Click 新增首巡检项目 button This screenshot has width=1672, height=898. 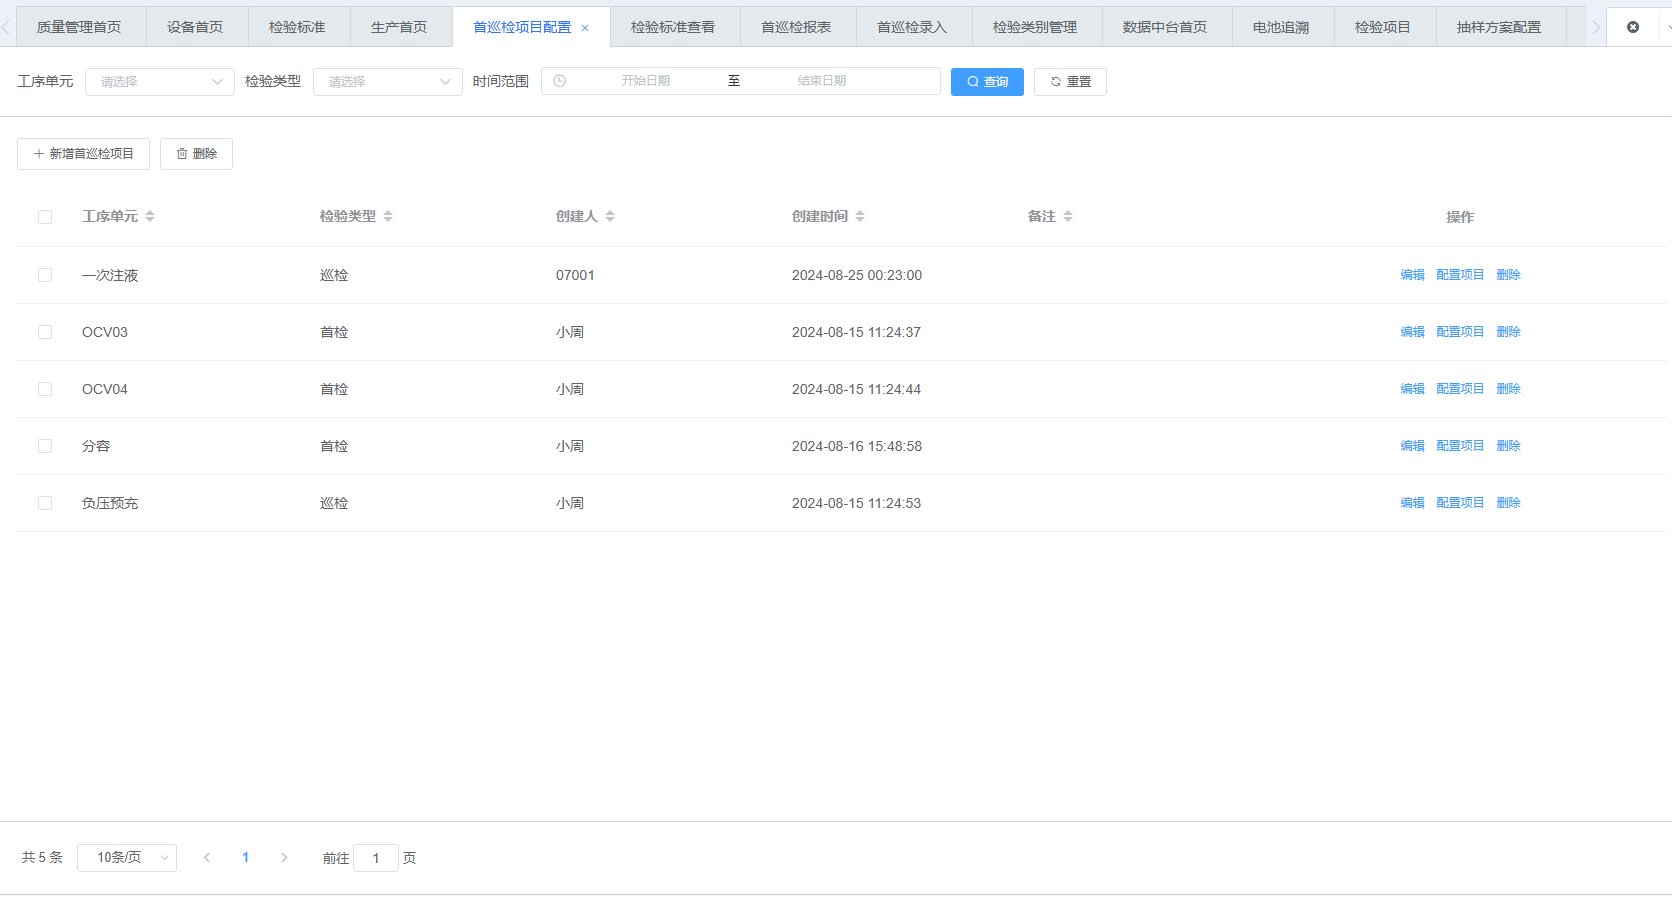pos(83,154)
